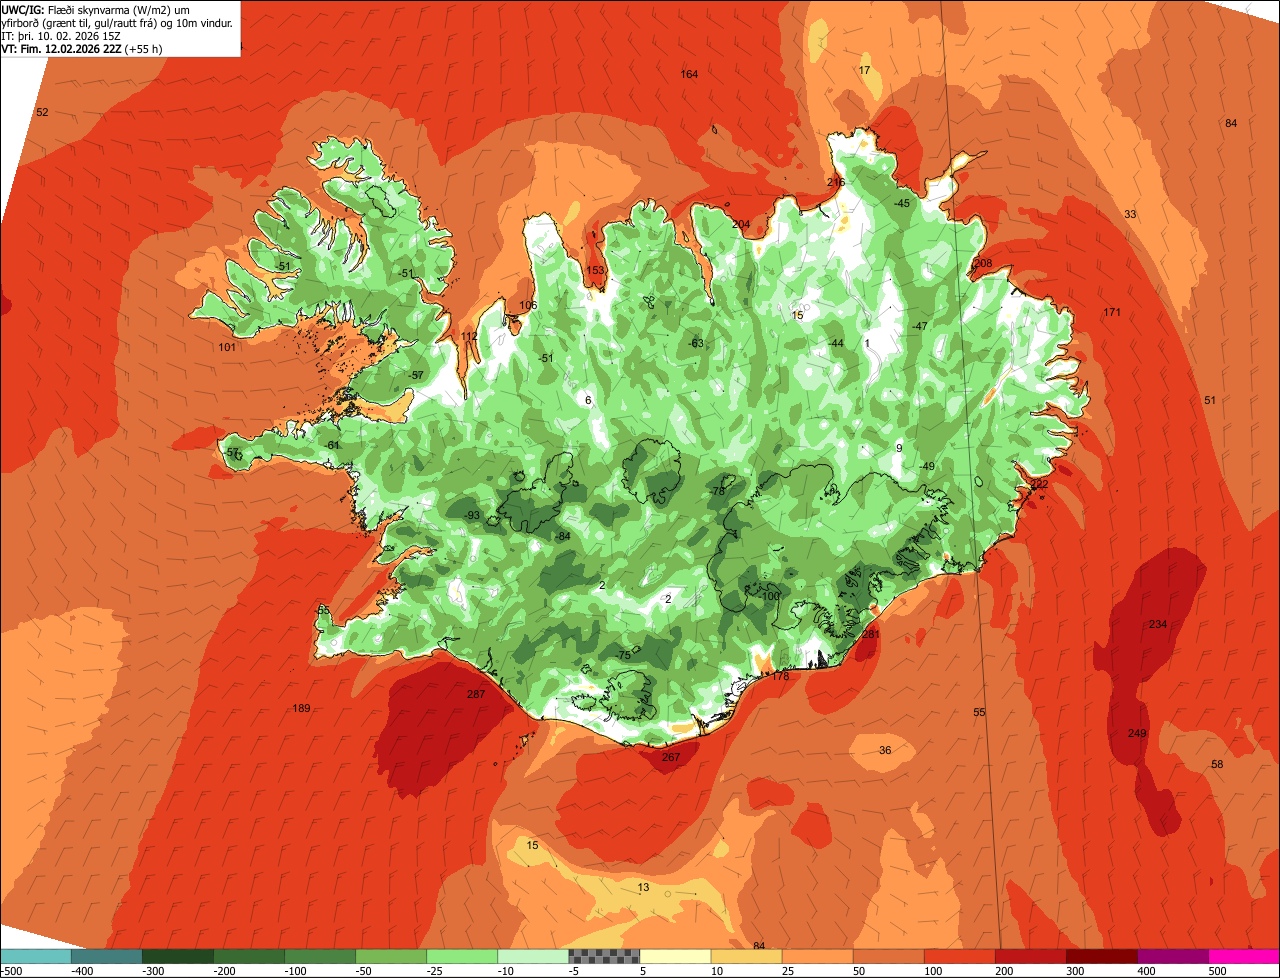
Task: Select the value -49 in the eastern interior
Action: [927, 466]
